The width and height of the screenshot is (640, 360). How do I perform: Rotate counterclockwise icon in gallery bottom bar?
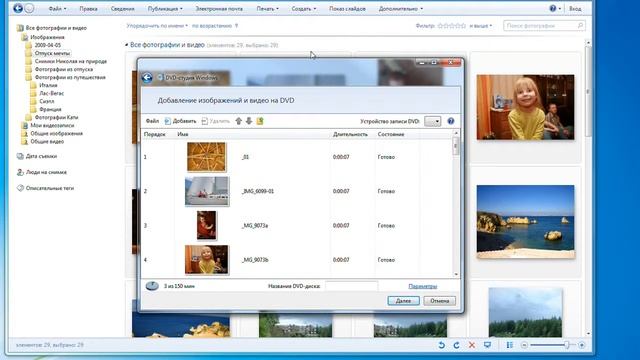(441, 345)
